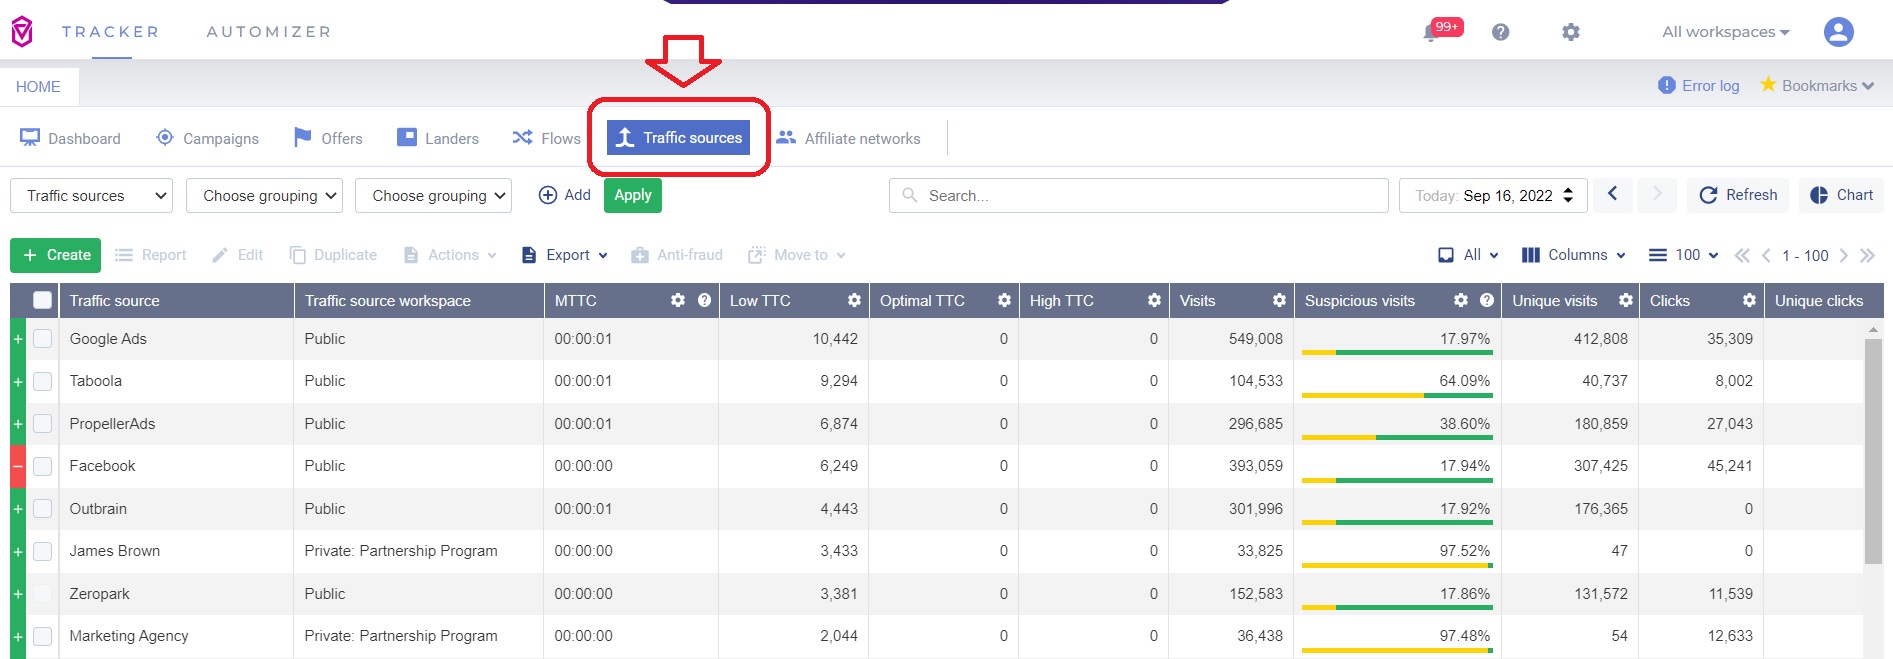Open the user profile avatar
1893x659 pixels.
(x=1838, y=32)
